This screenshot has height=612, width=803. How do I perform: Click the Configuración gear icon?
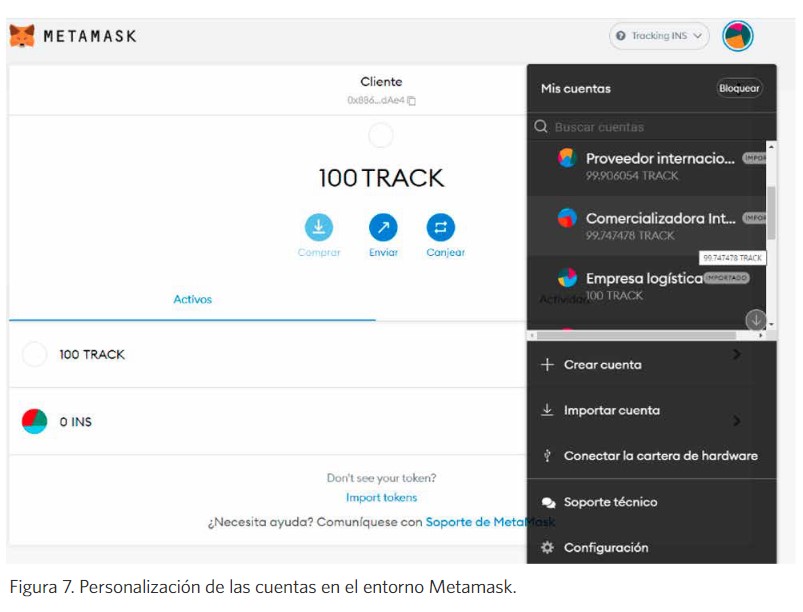pos(547,547)
